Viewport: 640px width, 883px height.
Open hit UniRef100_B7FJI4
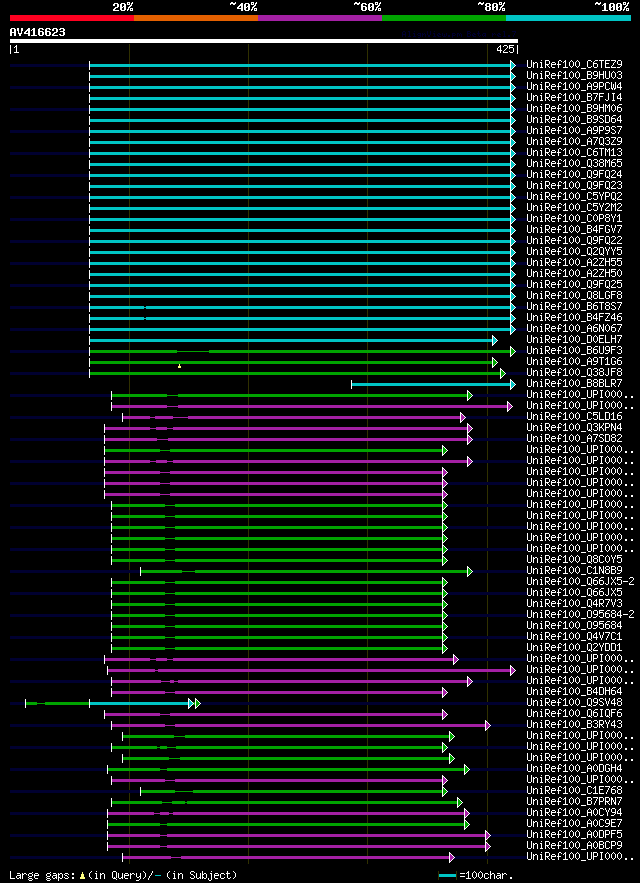point(574,97)
